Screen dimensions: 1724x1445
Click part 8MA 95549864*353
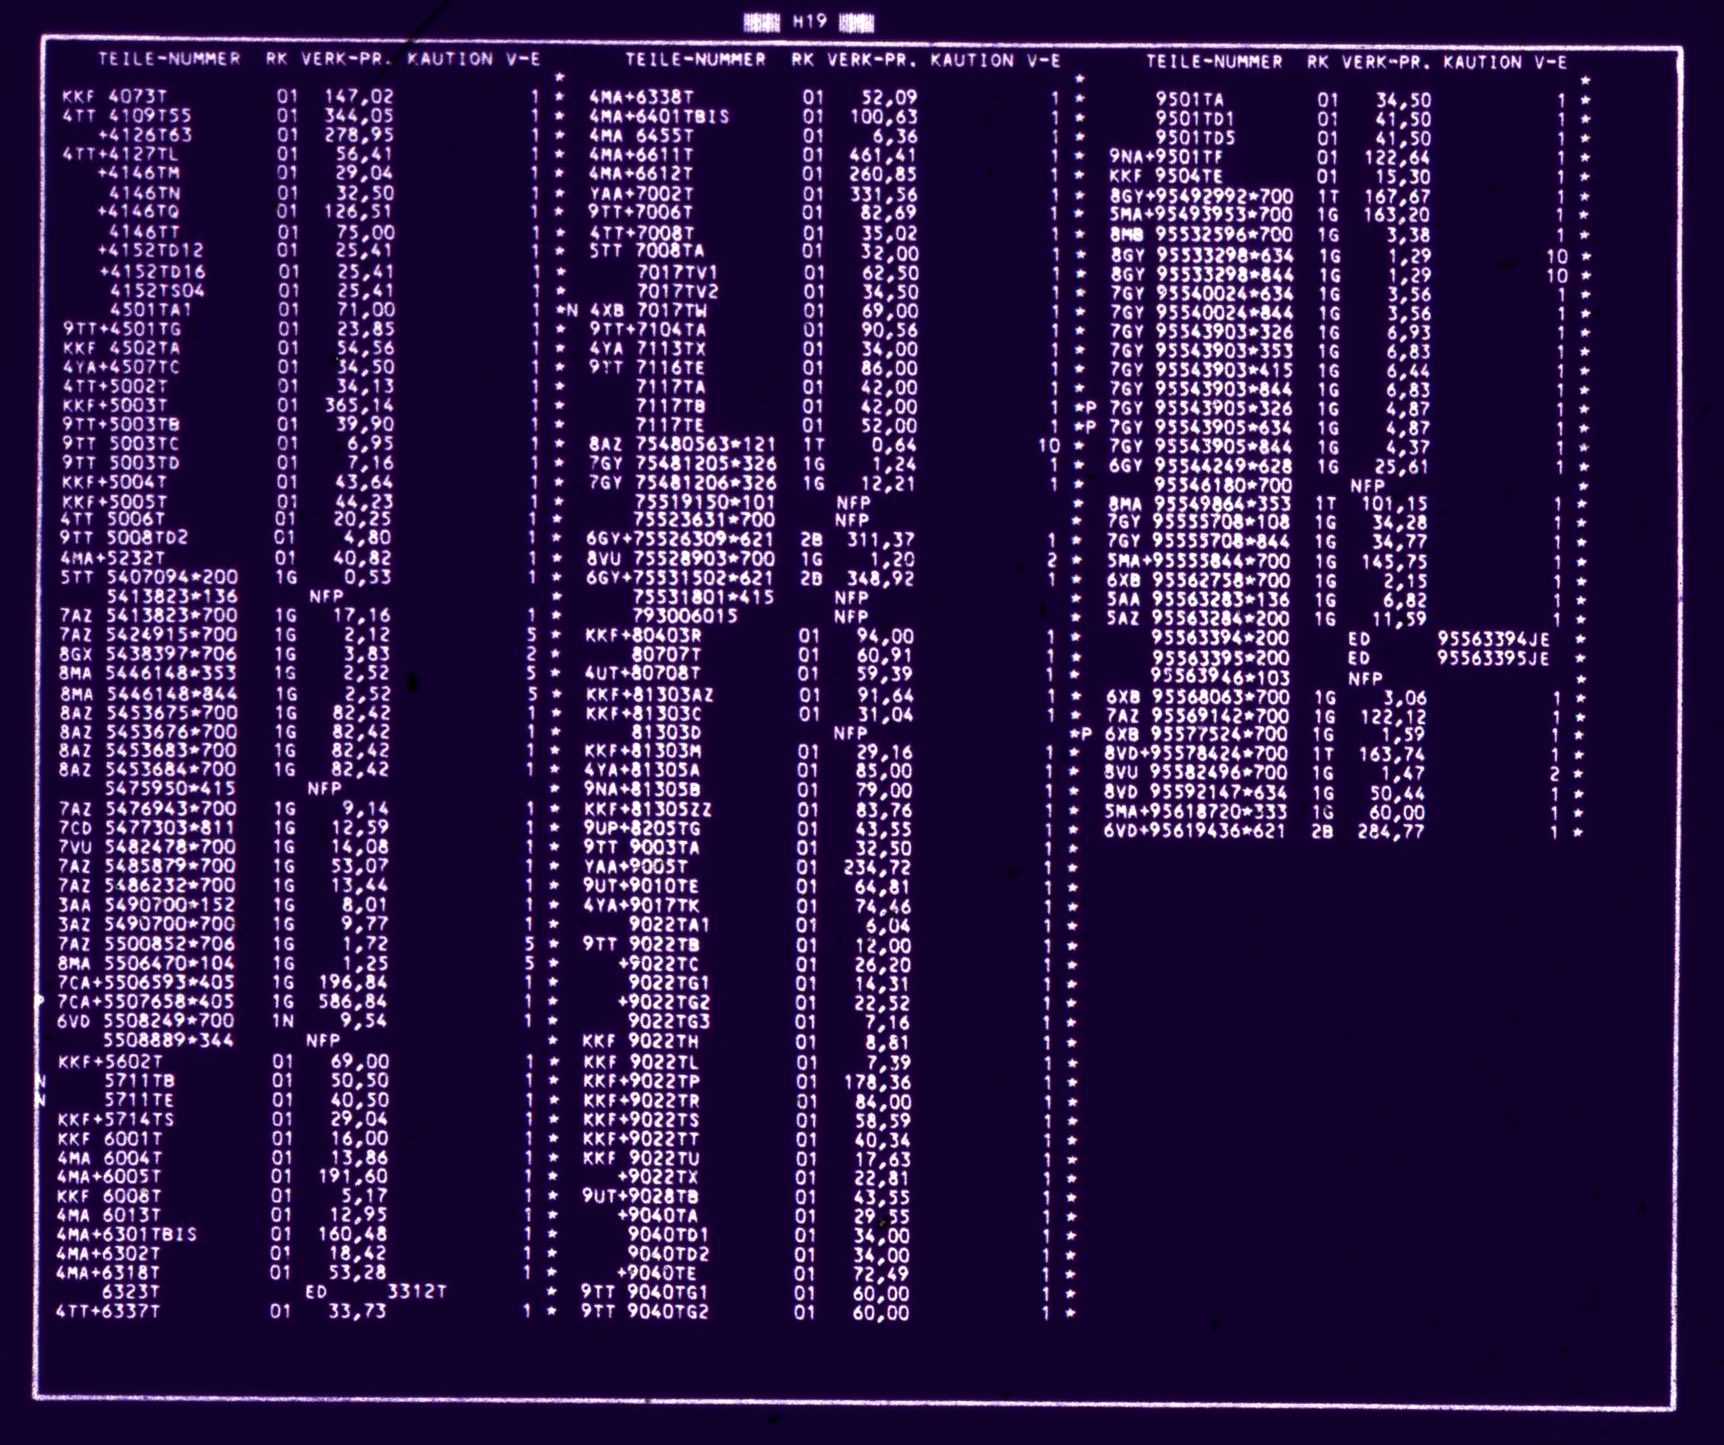click(1199, 504)
